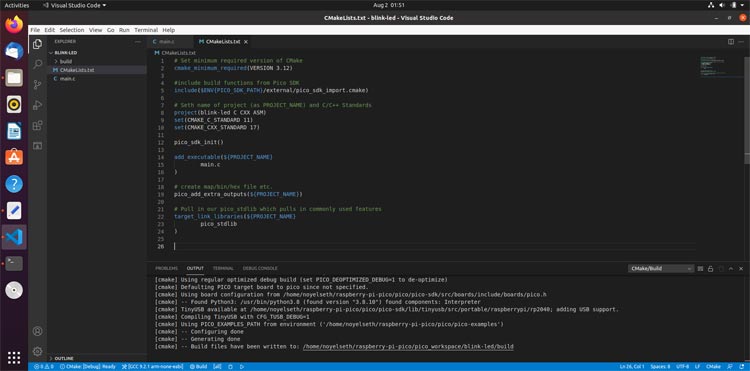Switch to the TERMINAL panel tab
Image resolution: width=750 pixels, height=371 pixels.
(223, 268)
